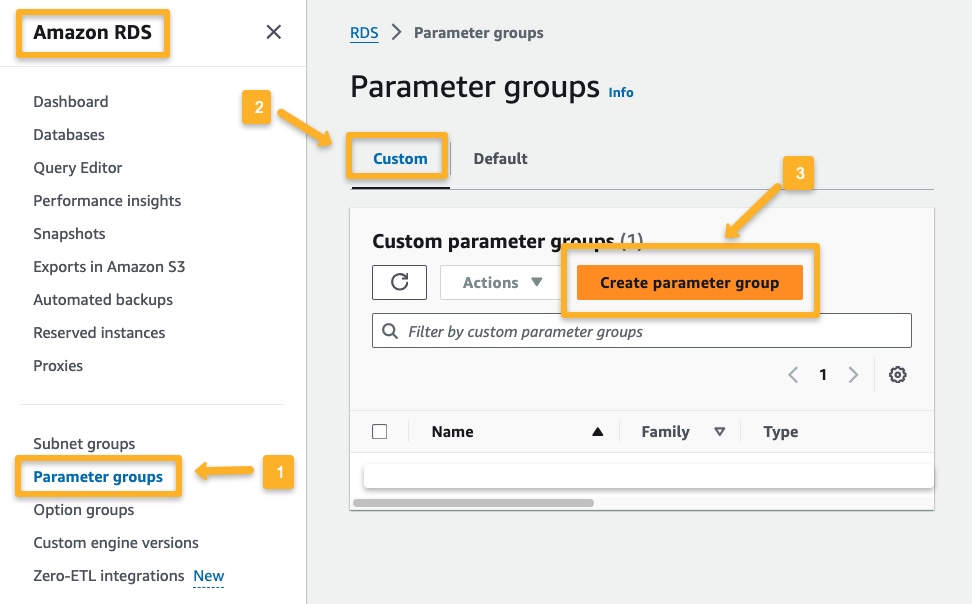Sort by Family column arrow
The height and width of the screenshot is (604, 972).
719,432
